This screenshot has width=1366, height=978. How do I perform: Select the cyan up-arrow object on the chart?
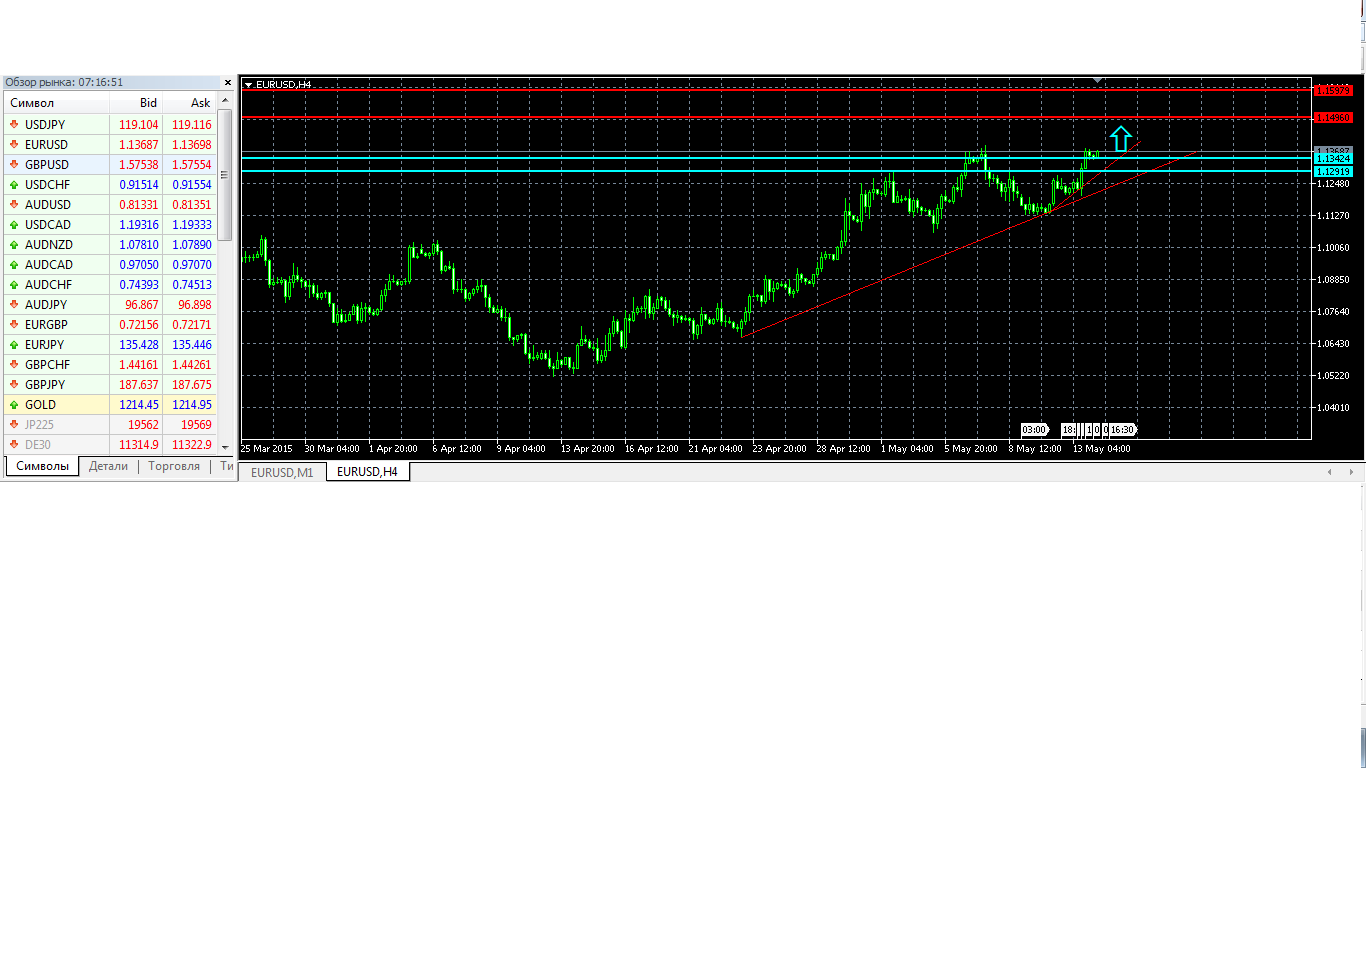(x=1120, y=138)
